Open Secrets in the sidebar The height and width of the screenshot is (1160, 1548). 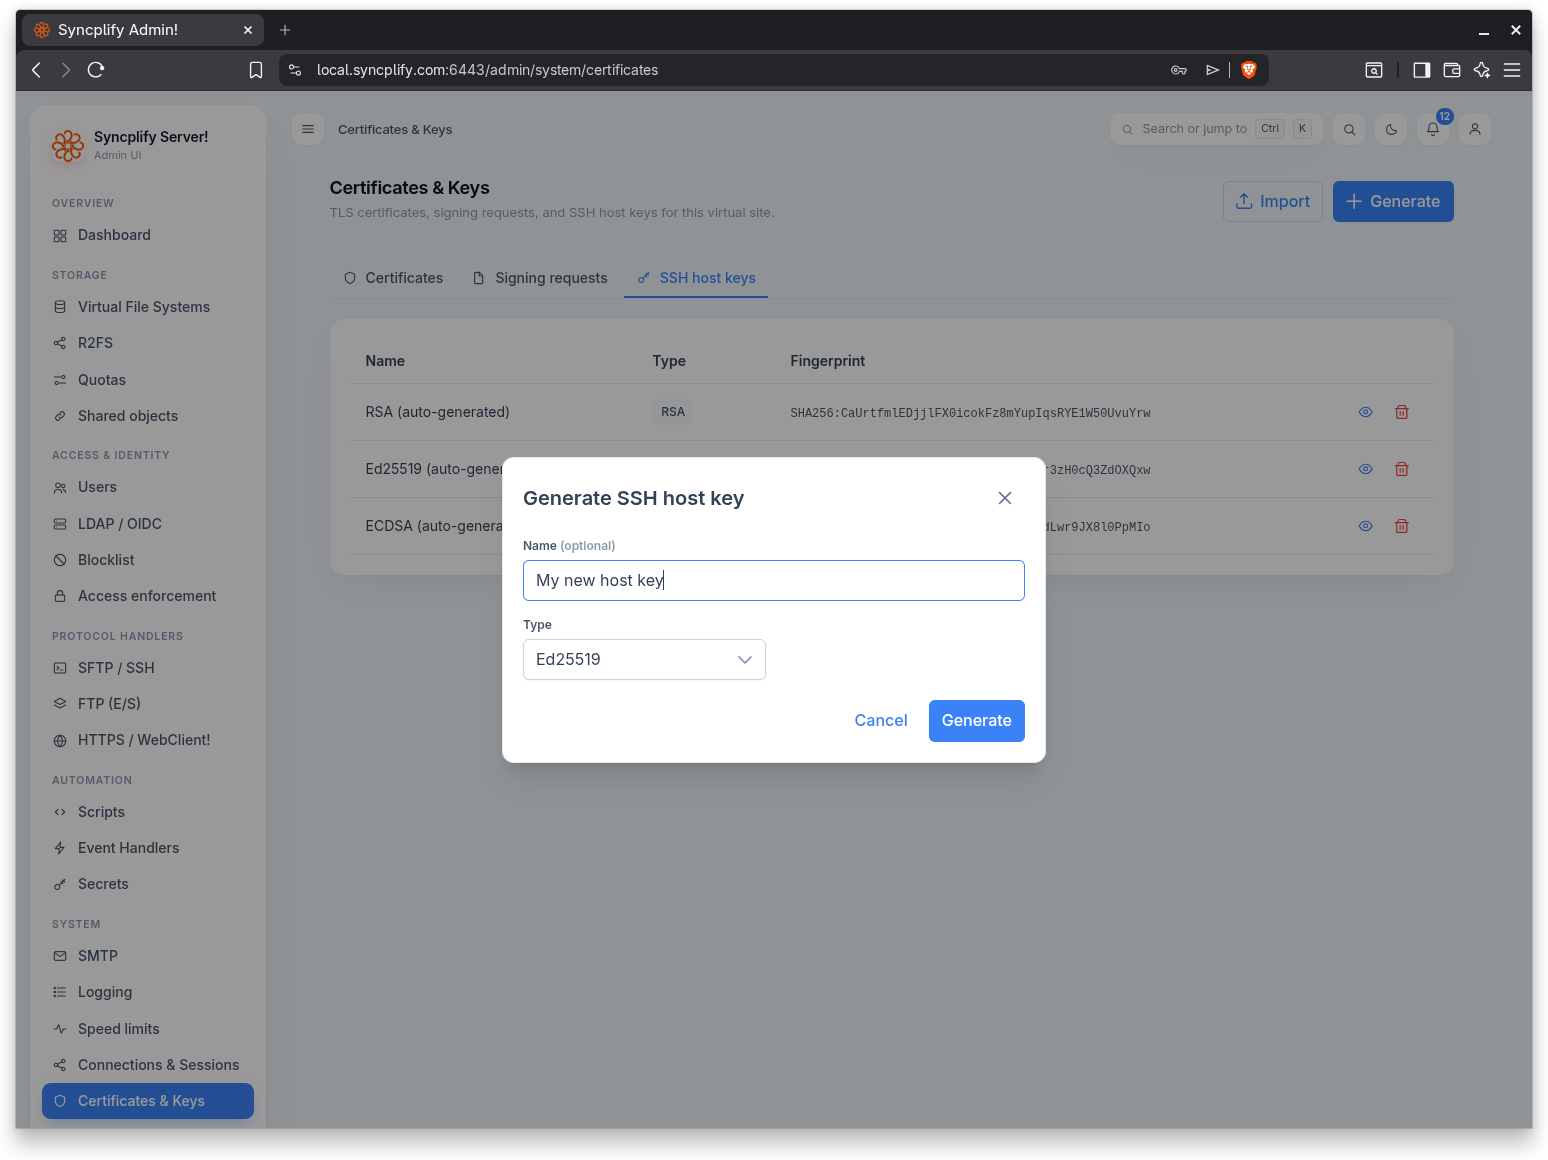(x=148, y=884)
